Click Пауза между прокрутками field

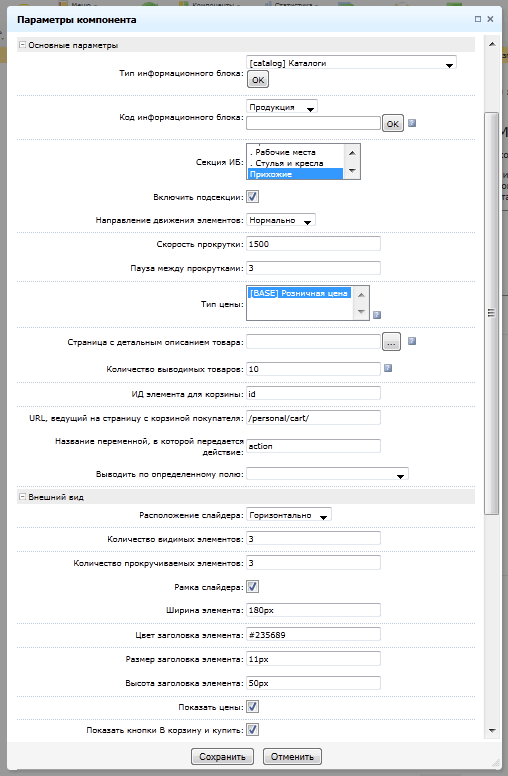coord(313,268)
